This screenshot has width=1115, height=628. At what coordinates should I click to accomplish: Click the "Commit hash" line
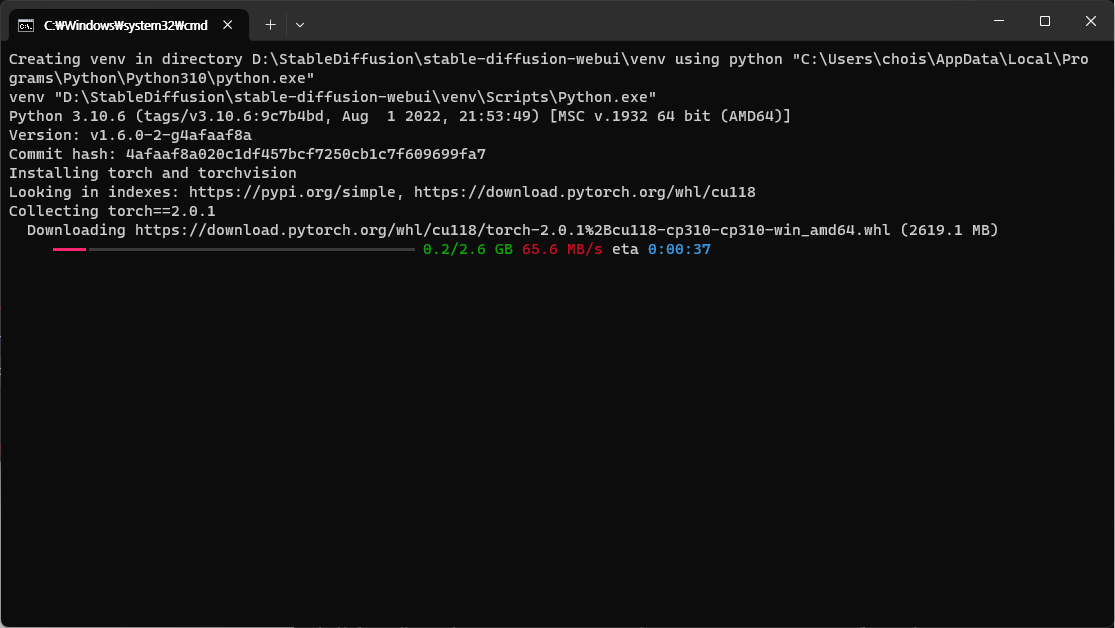point(247,154)
